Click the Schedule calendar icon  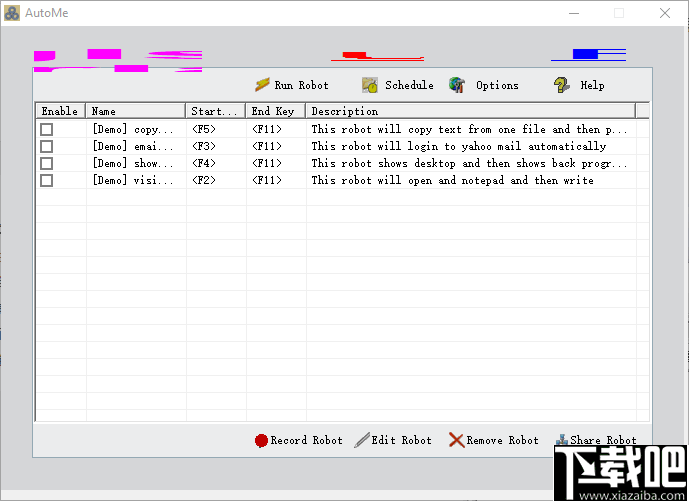[370, 85]
